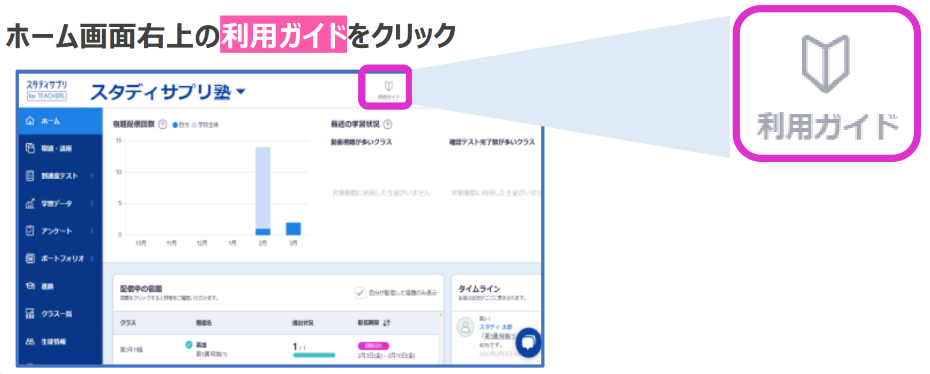
Task: Open the スタディサプリ塾 school selector dropdown
Action: point(168,92)
